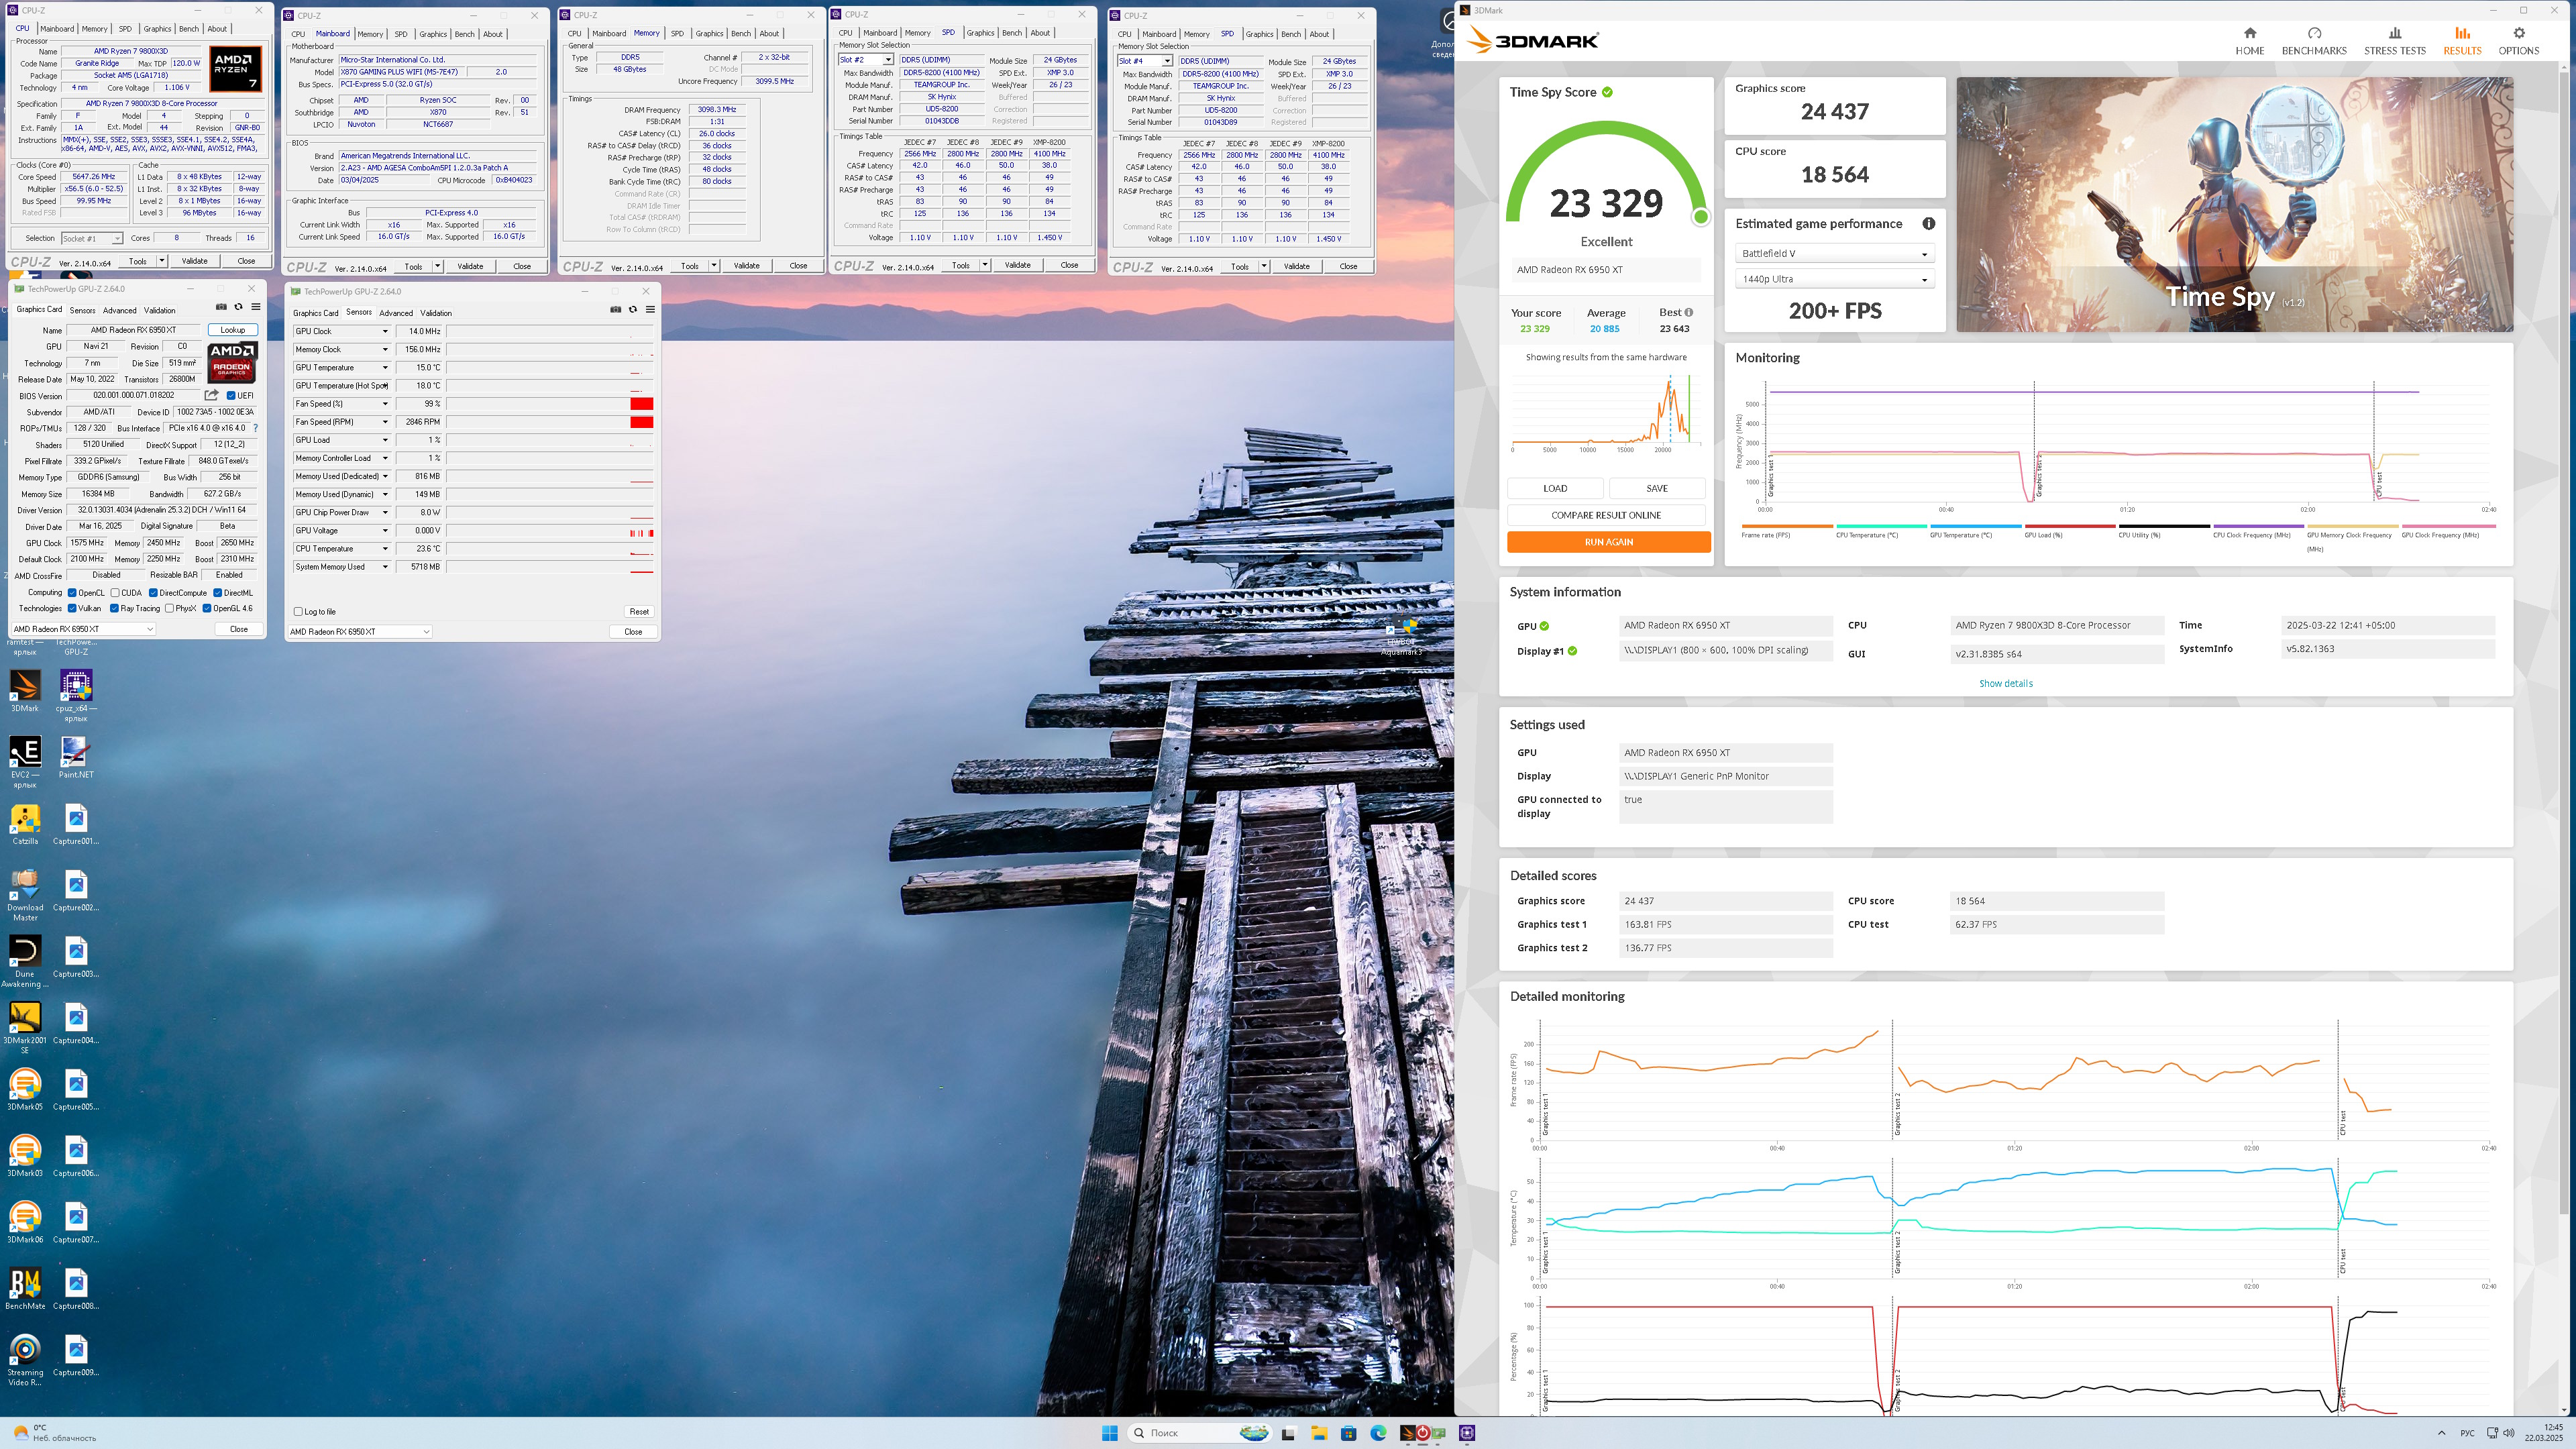Viewport: 2576px width, 1449px height.
Task: Open HOME in 3DMark navigation
Action: click(x=2249, y=41)
